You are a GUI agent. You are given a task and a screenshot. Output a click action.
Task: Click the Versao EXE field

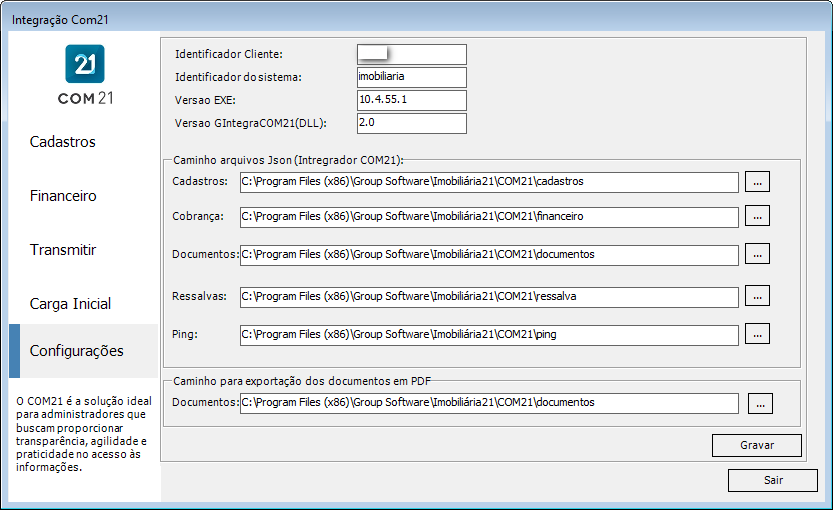412,100
